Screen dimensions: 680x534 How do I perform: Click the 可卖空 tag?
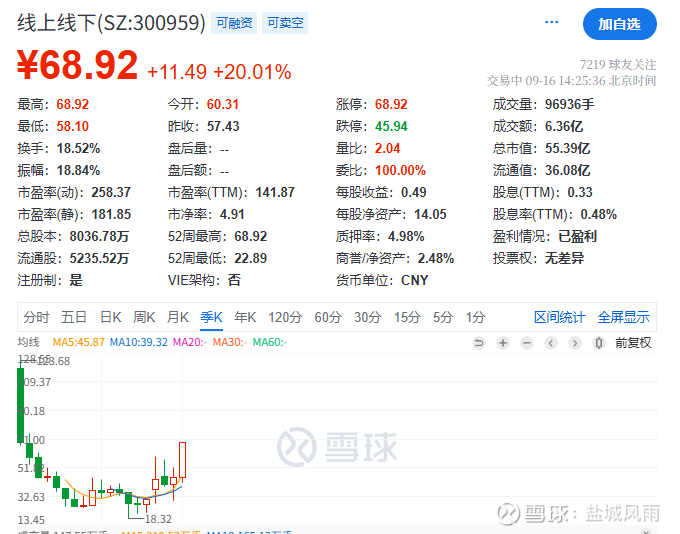click(x=285, y=23)
